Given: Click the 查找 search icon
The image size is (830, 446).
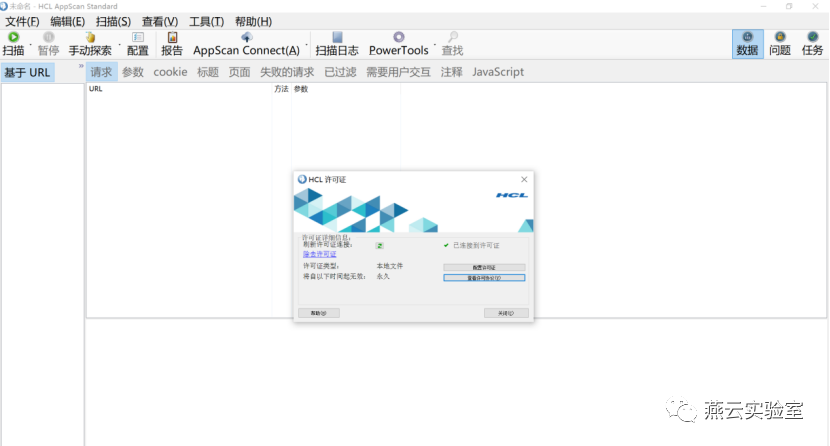Looking at the screenshot, I should tap(453, 37).
